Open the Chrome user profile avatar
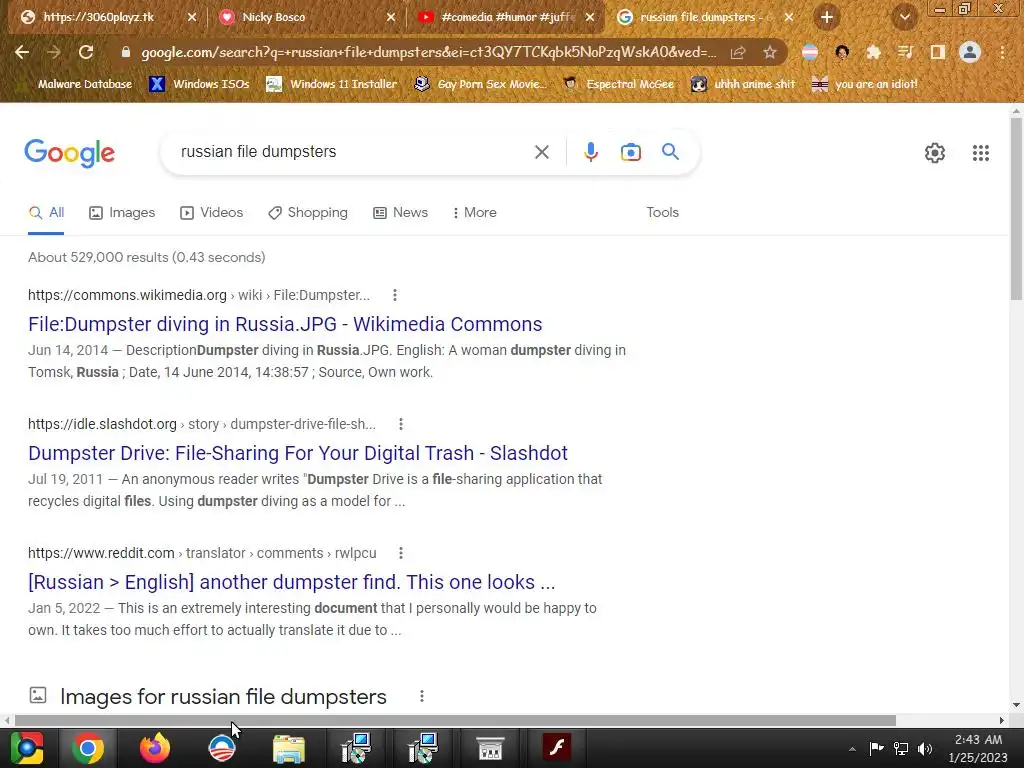The height and width of the screenshot is (768, 1024). click(970, 52)
